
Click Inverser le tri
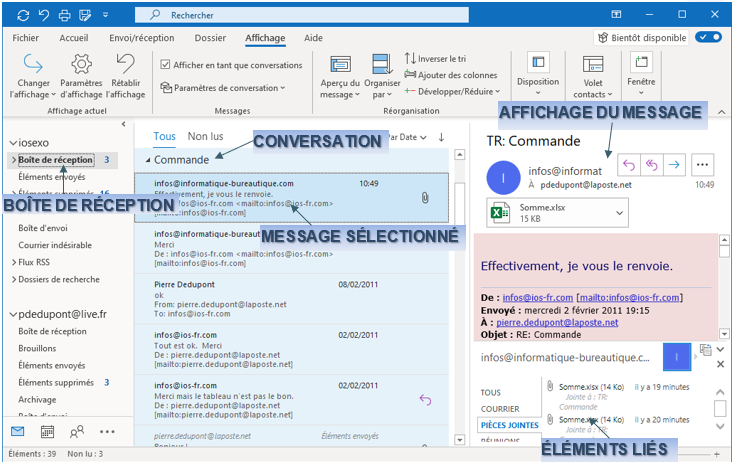(435, 59)
